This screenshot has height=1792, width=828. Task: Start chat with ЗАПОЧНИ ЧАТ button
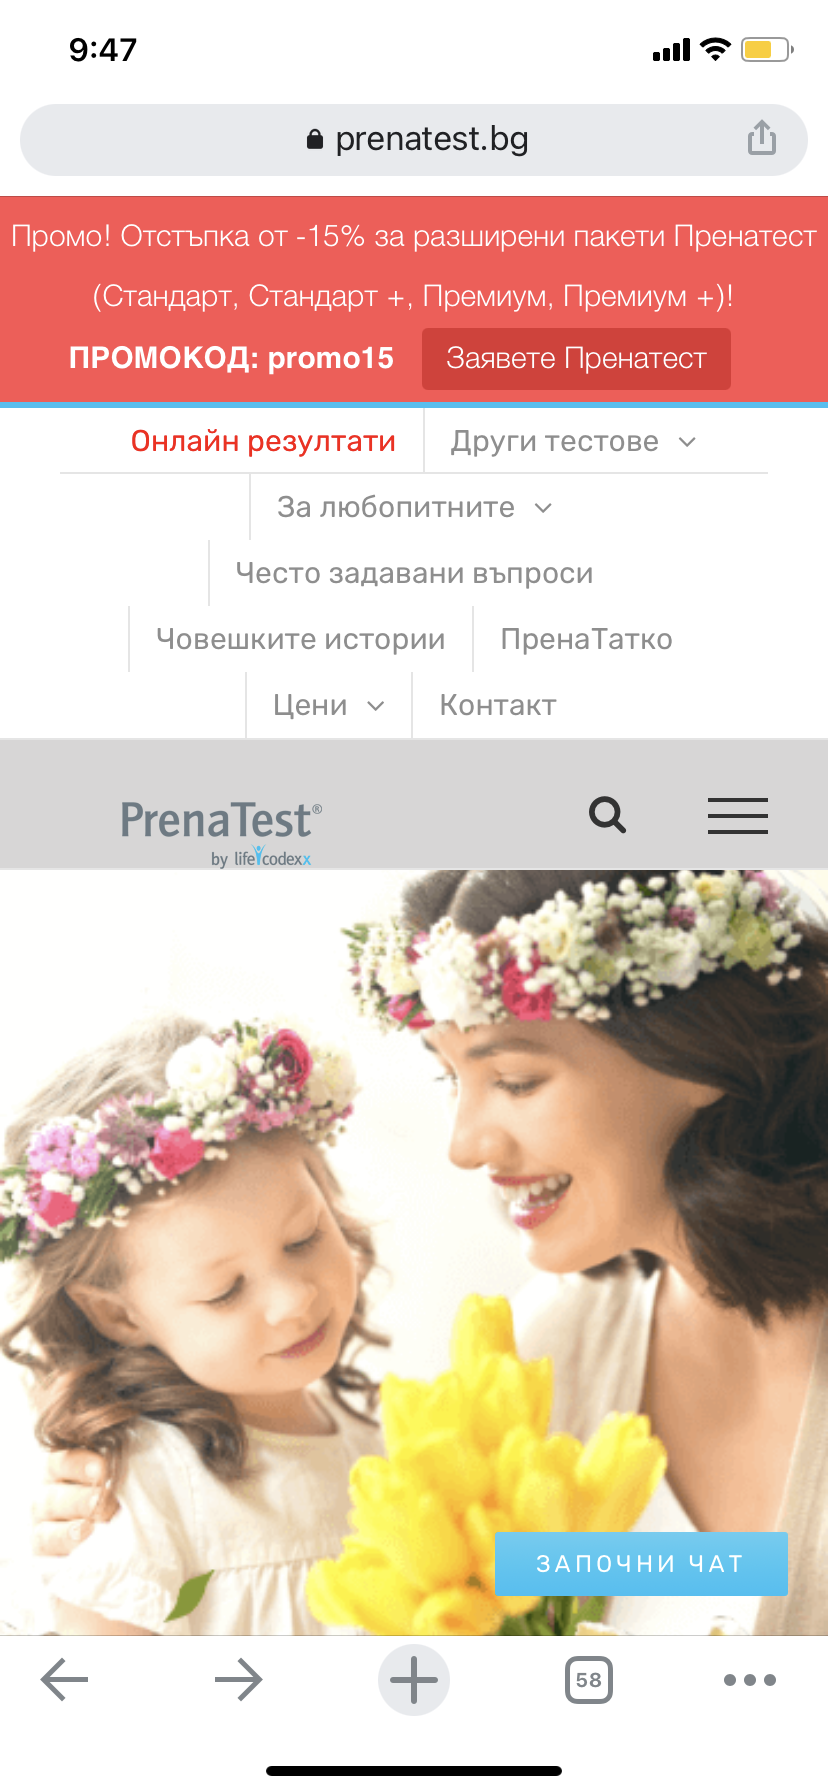click(641, 1563)
